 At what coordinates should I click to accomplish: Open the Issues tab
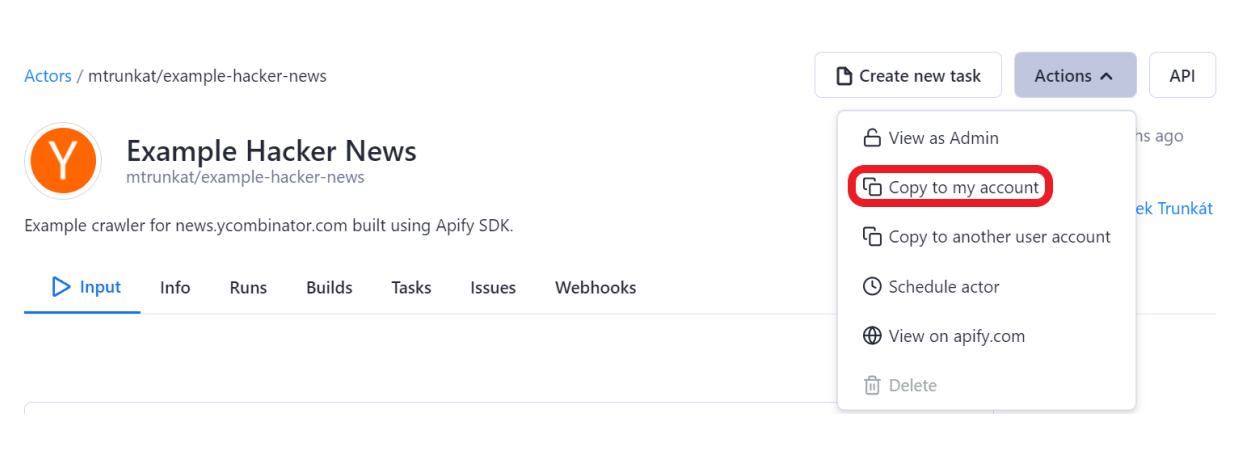[x=493, y=287]
